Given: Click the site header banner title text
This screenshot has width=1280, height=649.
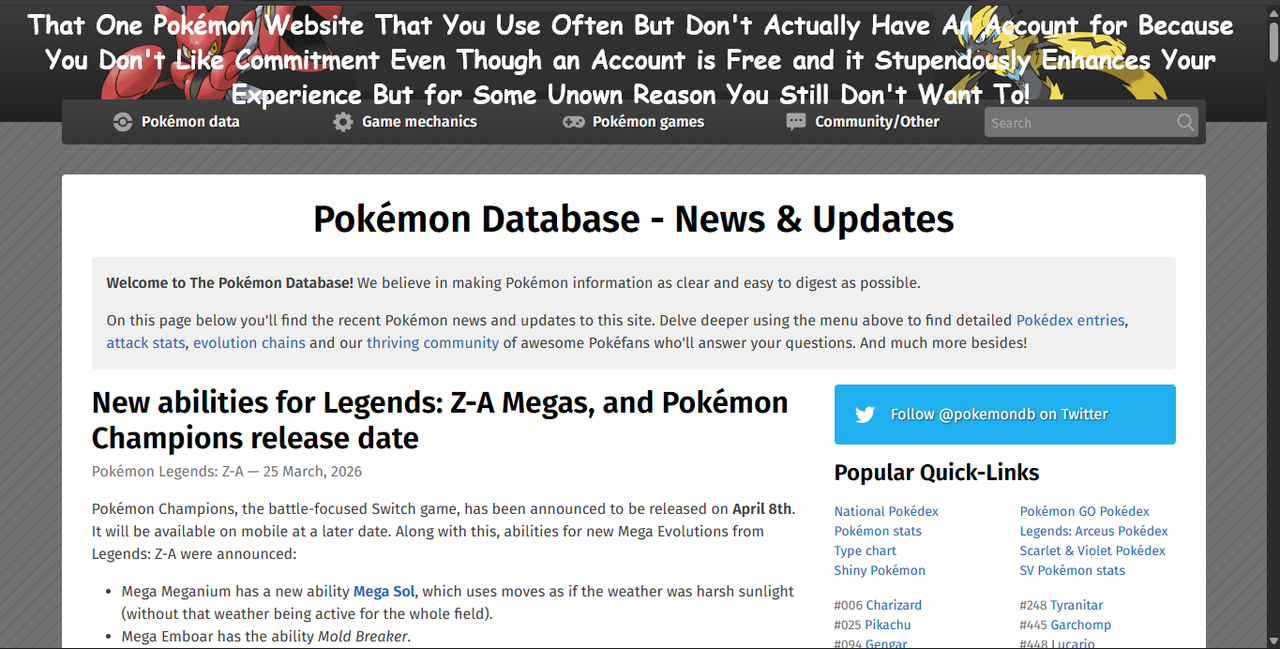Looking at the screenshot, I should click(630, 59).
